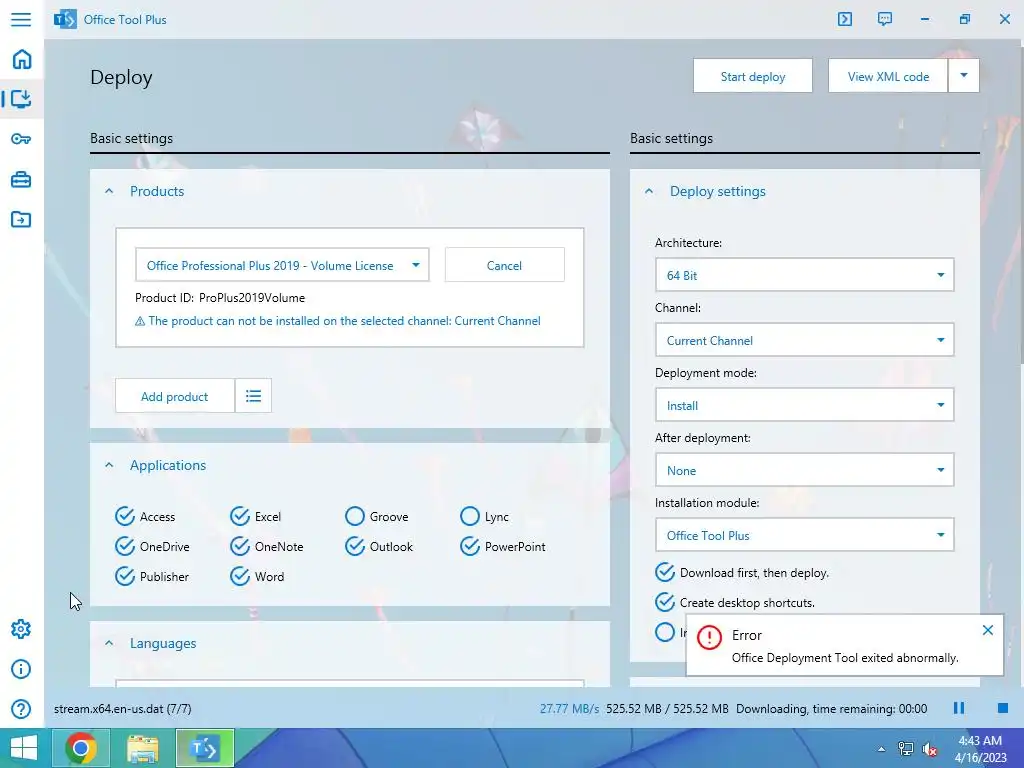
Task: Open the Office product selection dropdown
Action: [282, 265]
